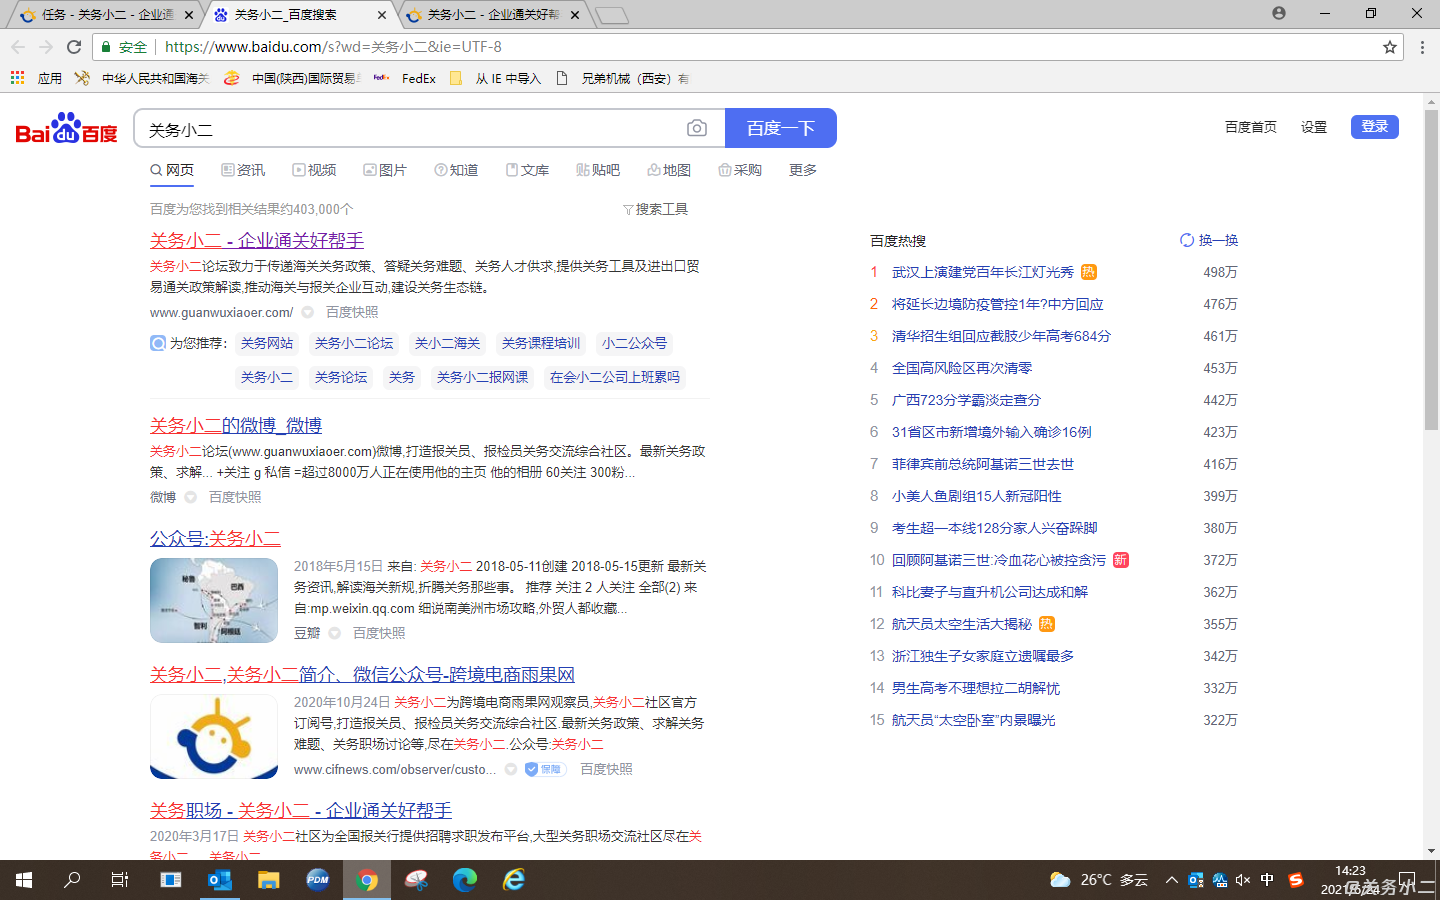Screen dimensions: 1440x900
Task: Open the 更多 search categories
Action: 803,170
